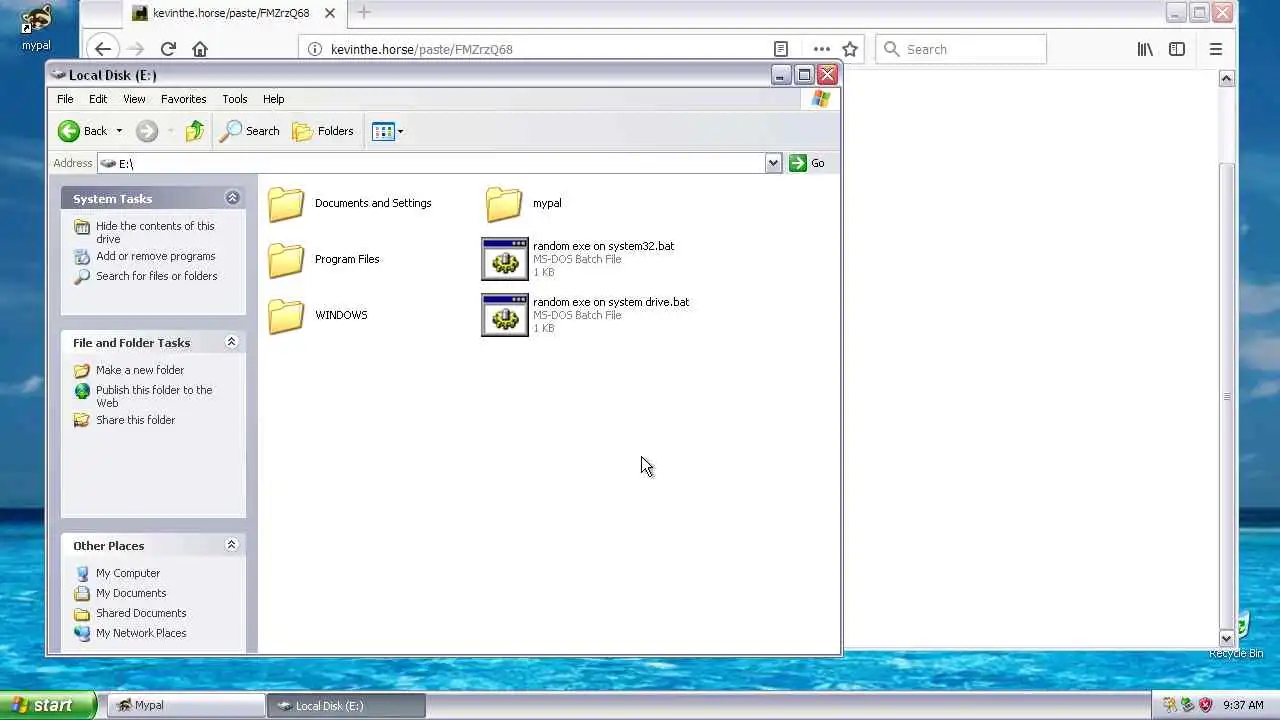The width and height of the screenshot is (1280, 720).
Task: Click the Windows flag logo in Explorer
Action: point(821,99)
